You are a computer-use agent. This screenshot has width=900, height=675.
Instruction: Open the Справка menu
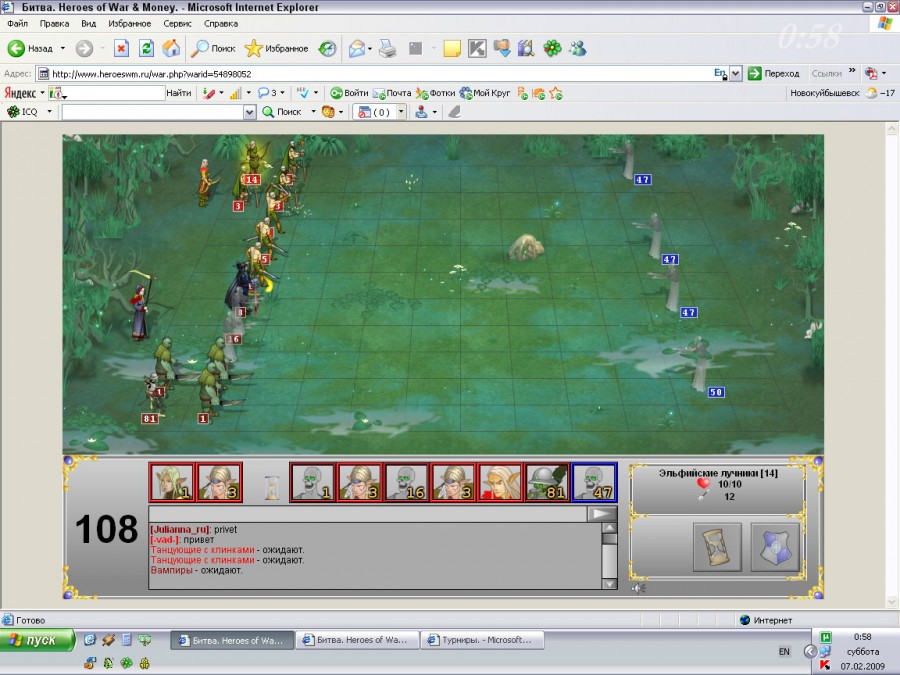pos(220,24)
